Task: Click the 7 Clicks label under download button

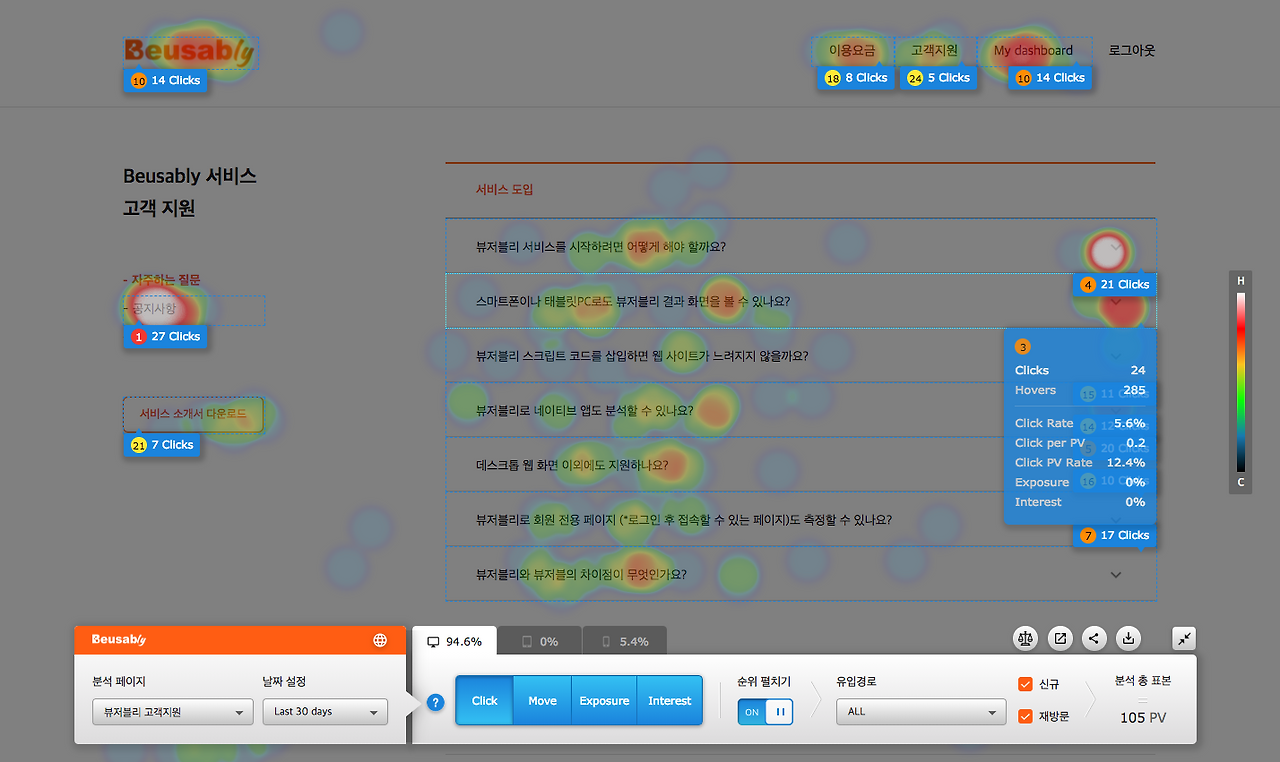Action: tap(161, 445)
